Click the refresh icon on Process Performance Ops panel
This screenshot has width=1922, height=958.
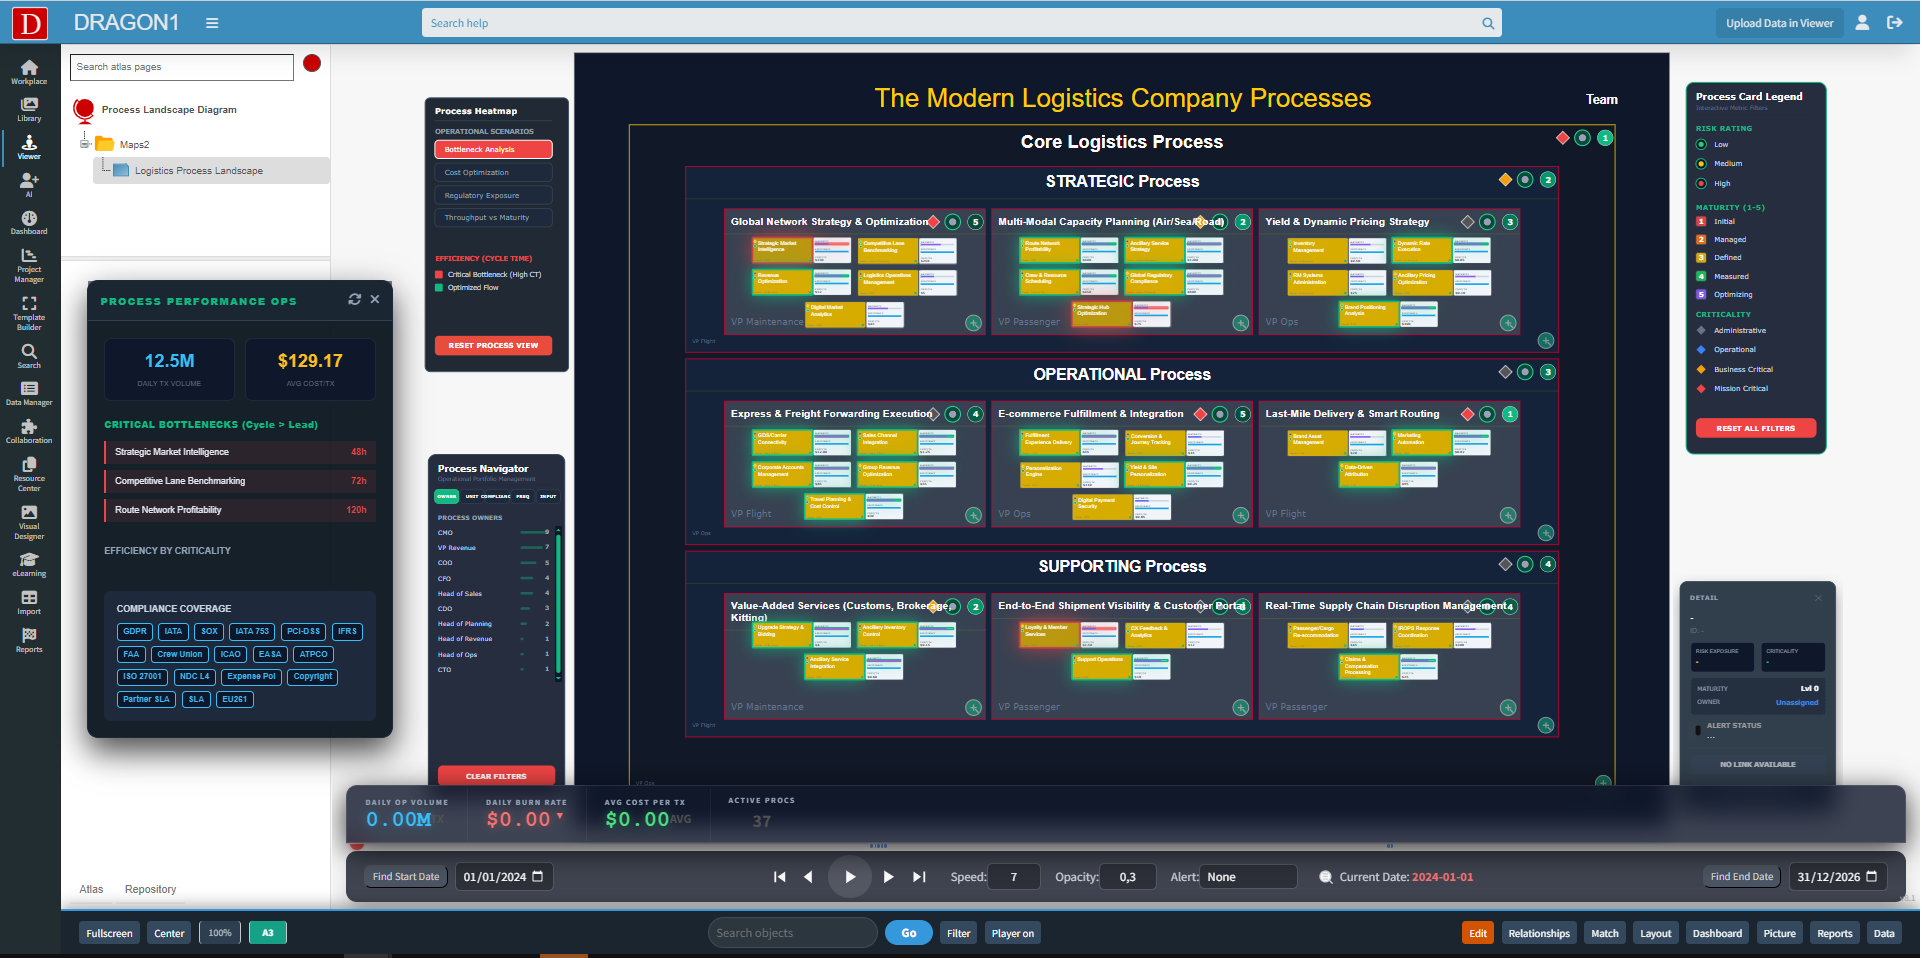[x=355, y=299]
